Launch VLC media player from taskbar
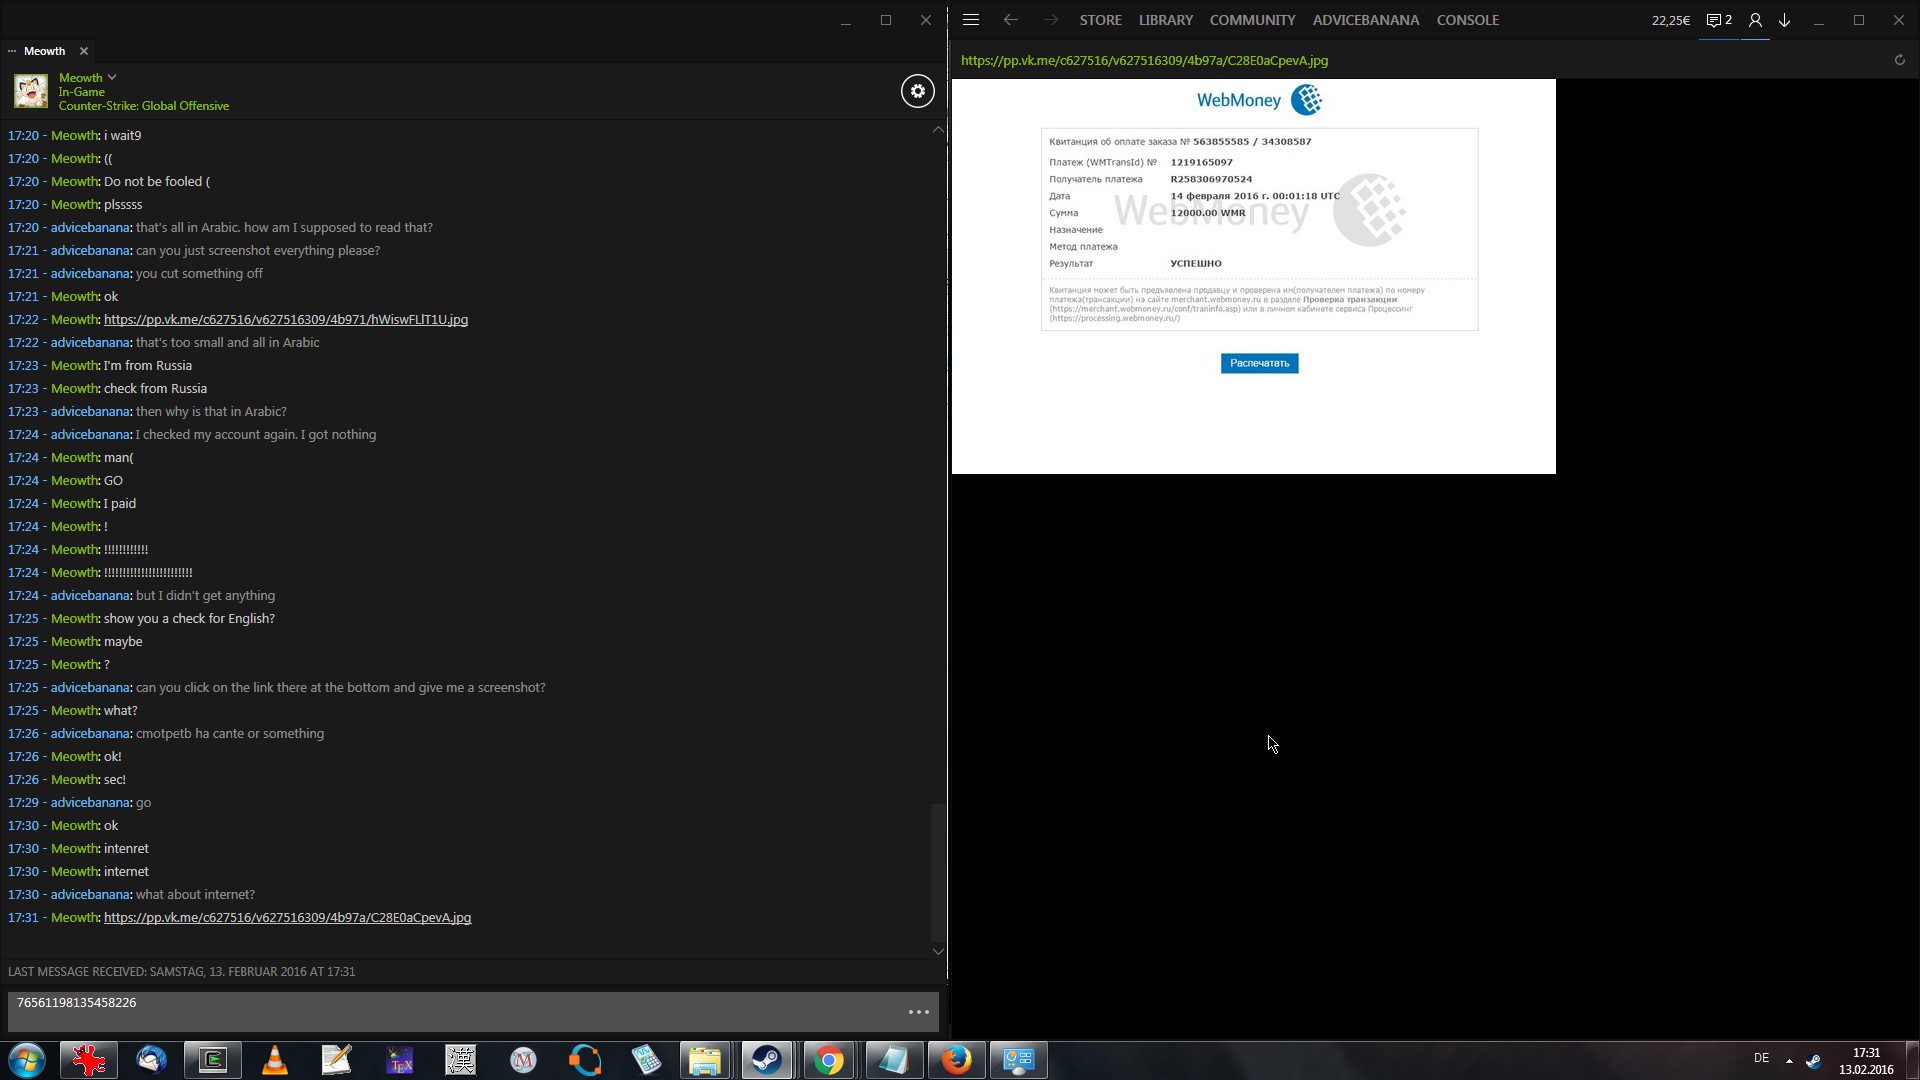 (274, 1060)
